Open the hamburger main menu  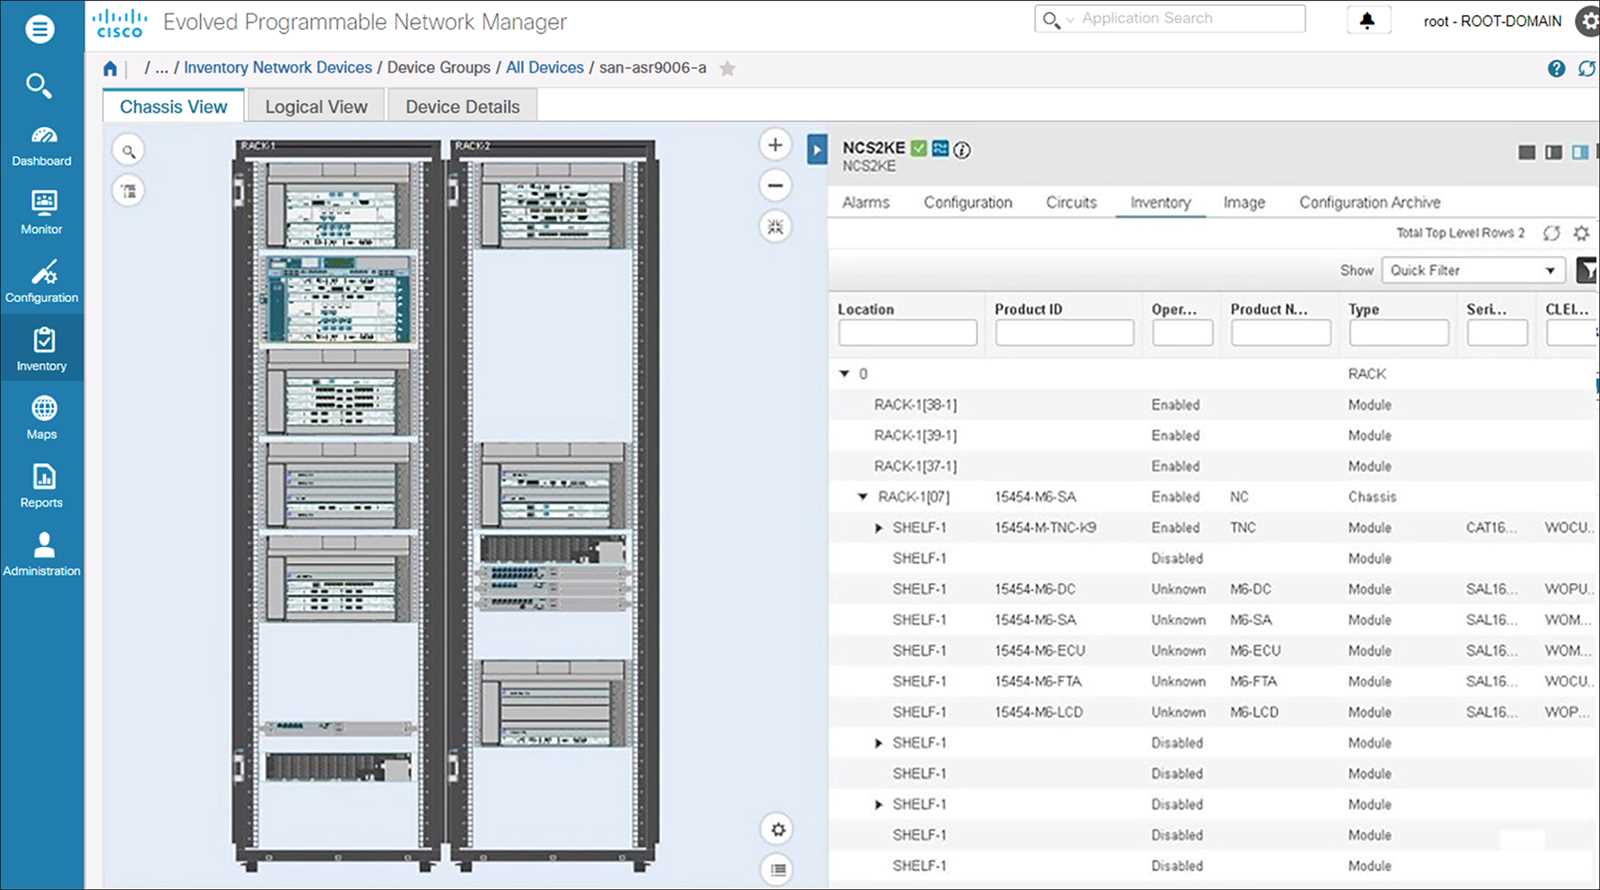40,29
